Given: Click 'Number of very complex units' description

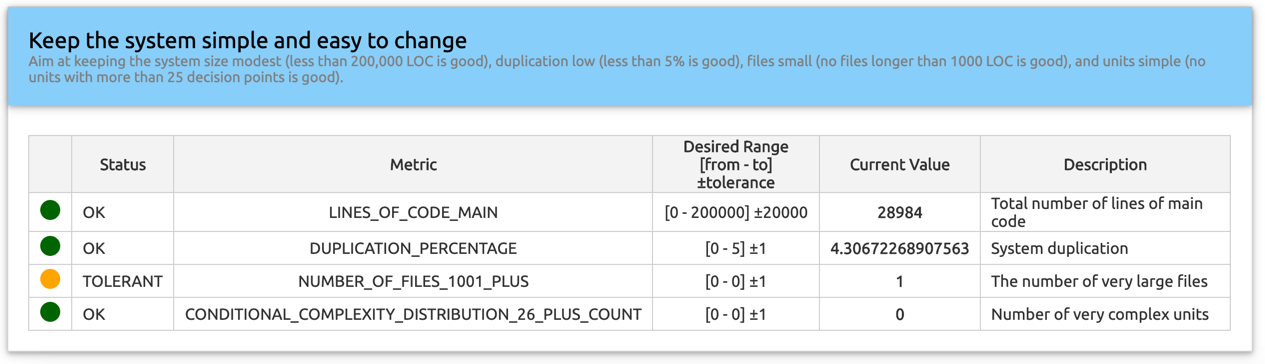Looking at the screenshot, I should coord(1099,314).
